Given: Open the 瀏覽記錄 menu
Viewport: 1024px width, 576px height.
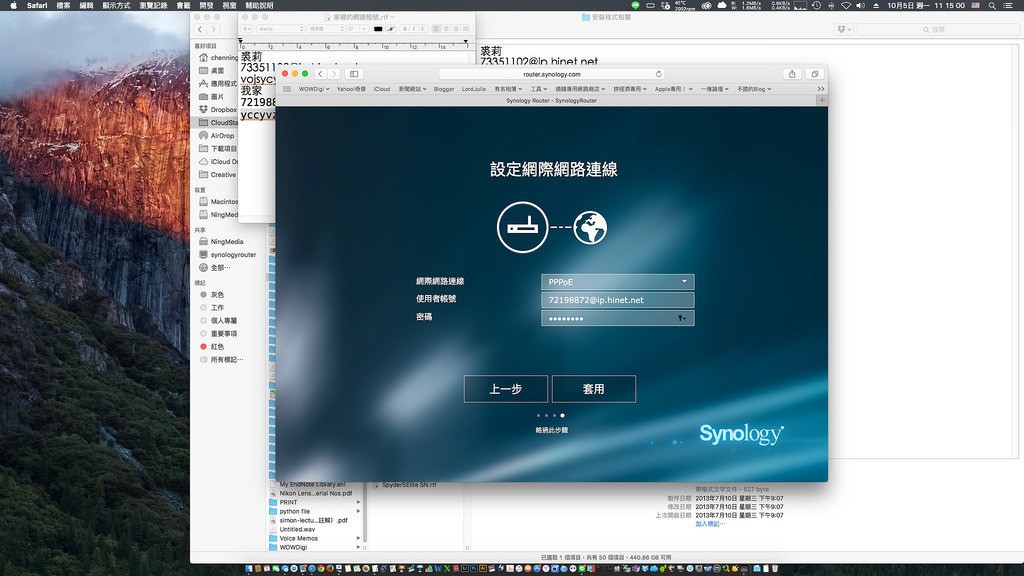Looking at the screenshot, I should [153, 5].
